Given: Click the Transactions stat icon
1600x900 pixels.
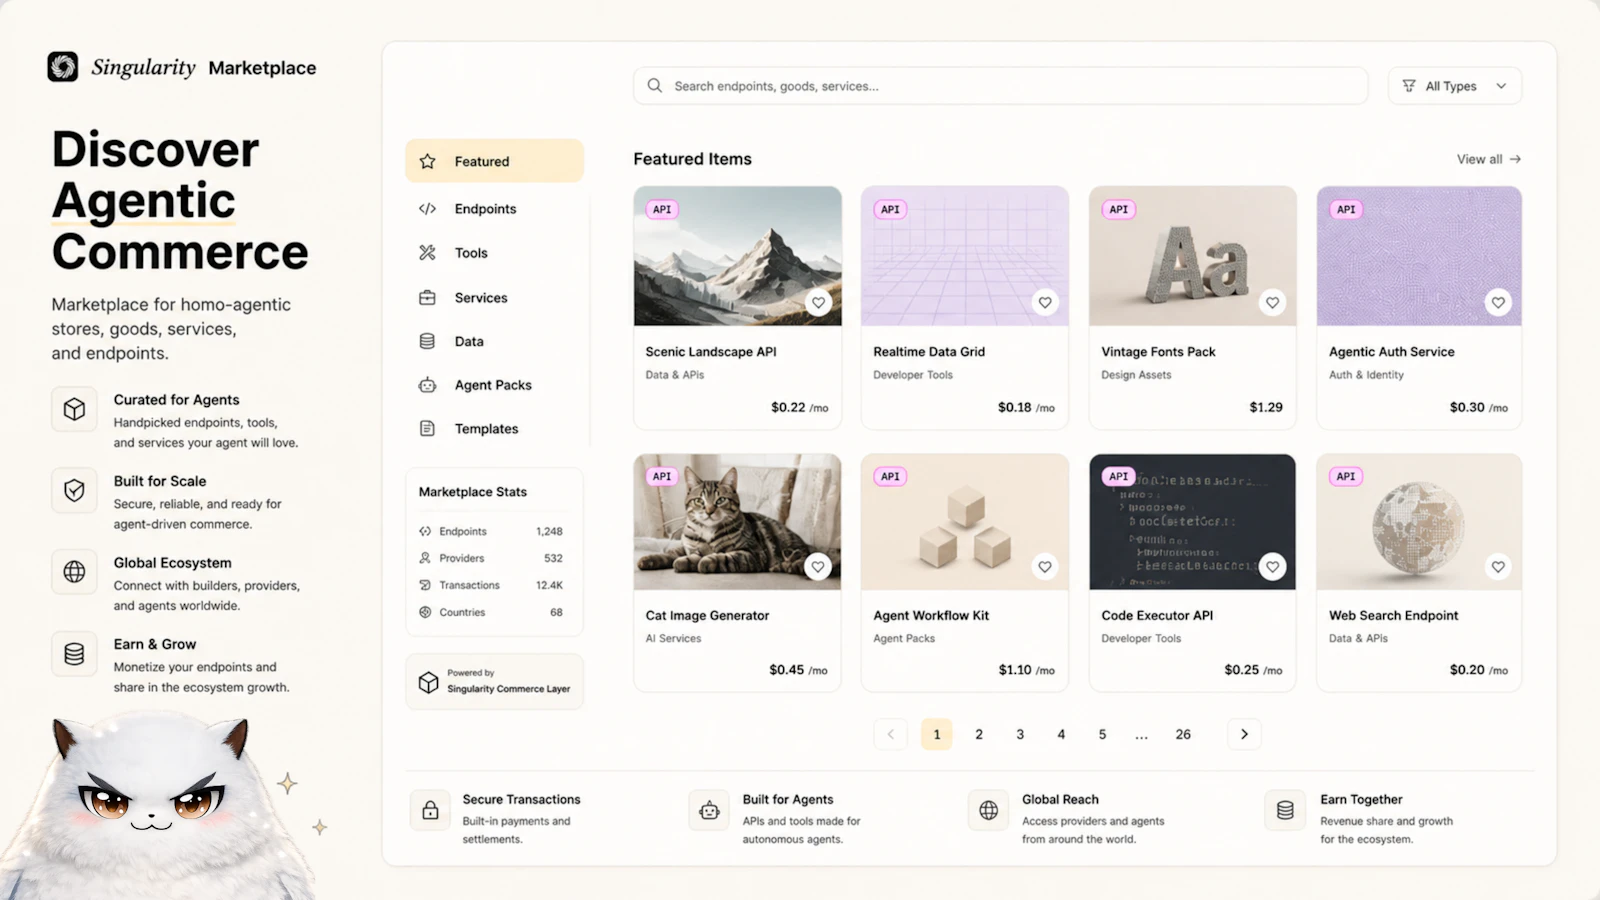Looking at the screenshot, I should click(425, 585).
